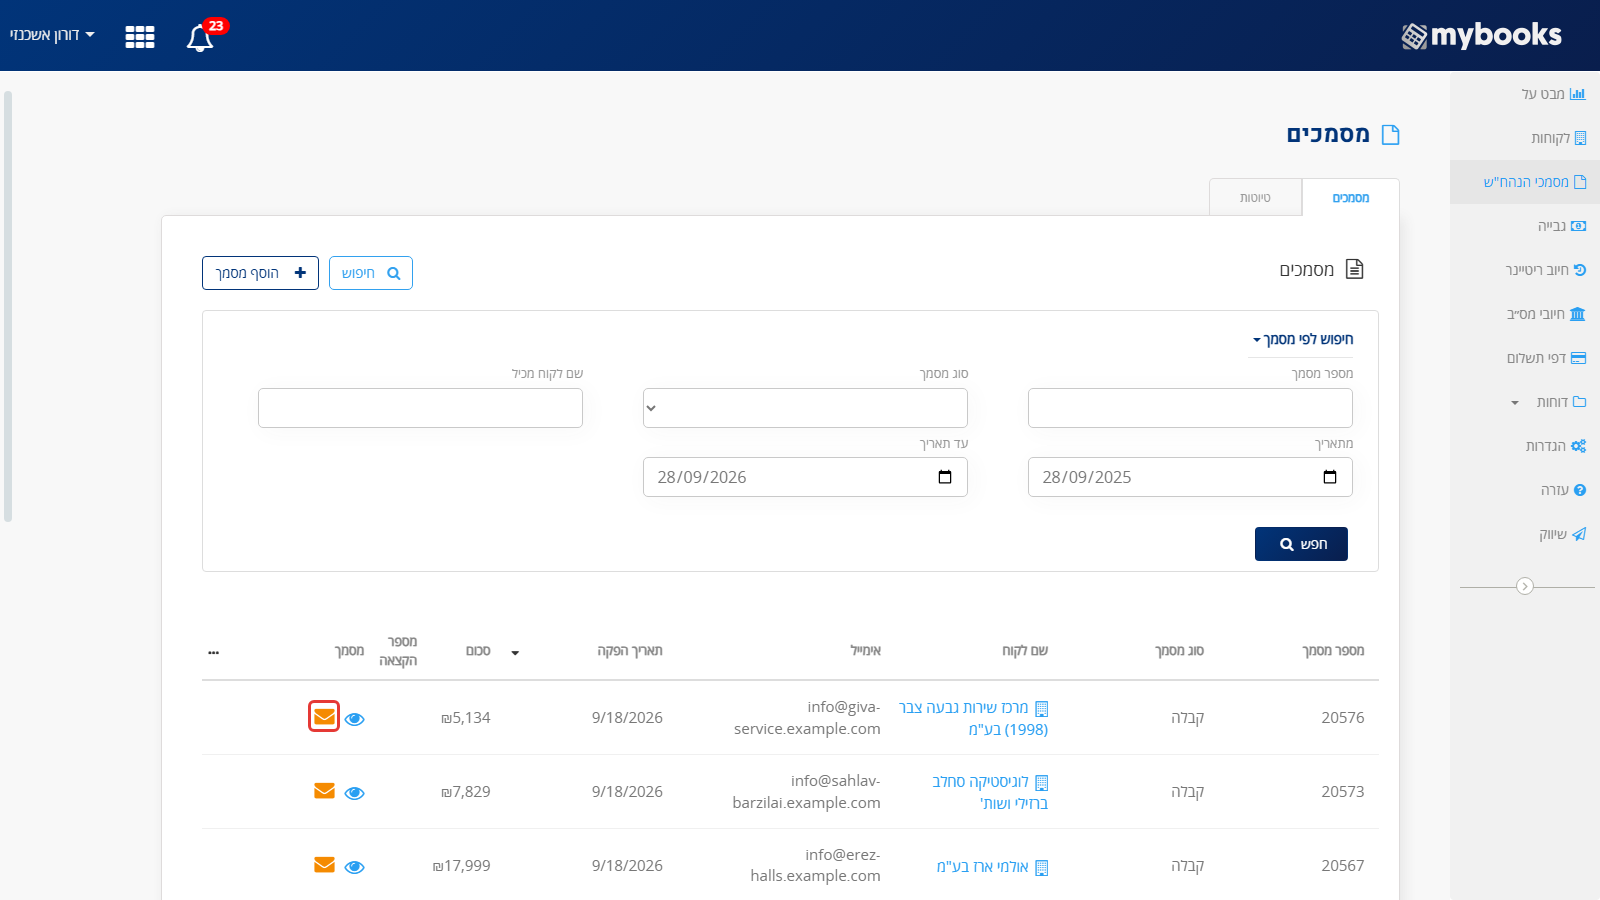
Task: Open עזרה help in the sidebar
Action: 1563,490
